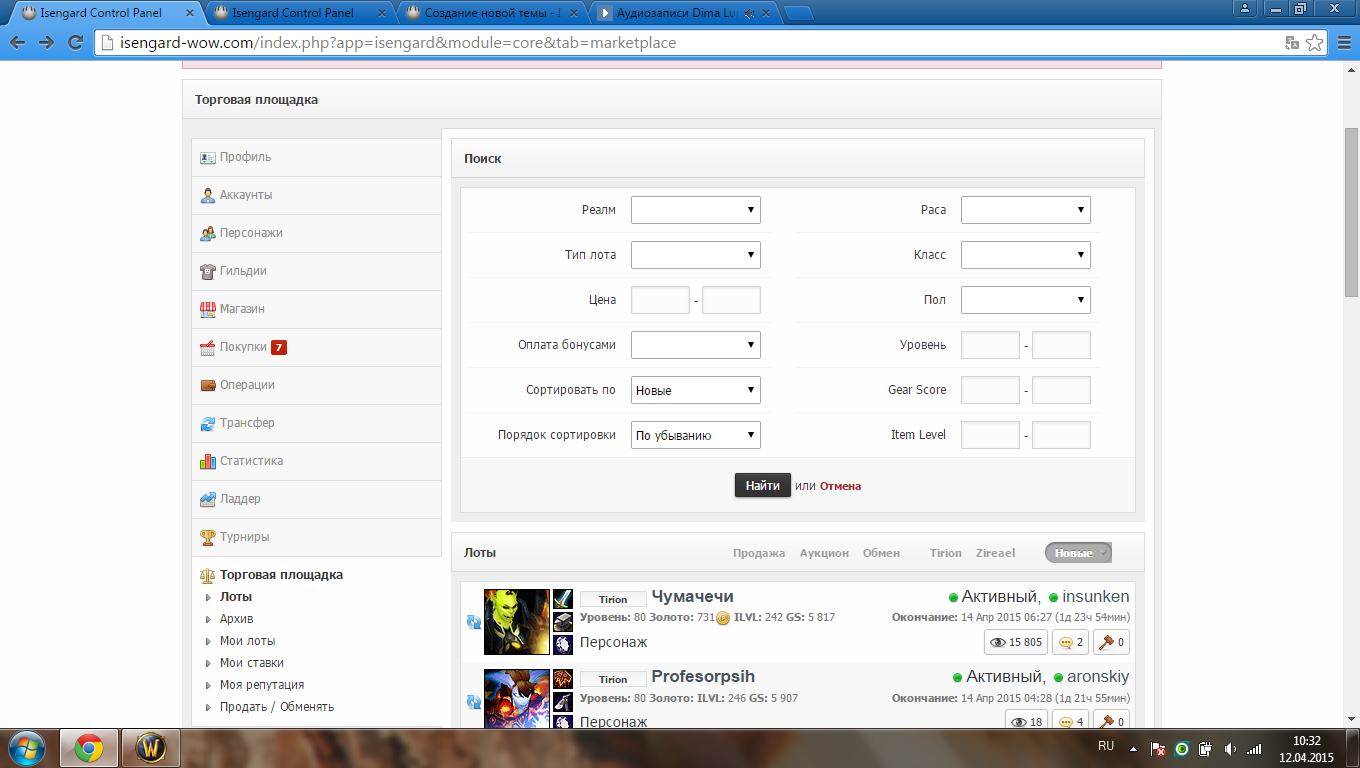
Task: Click the Отмена link
Action: coord(840,486)
